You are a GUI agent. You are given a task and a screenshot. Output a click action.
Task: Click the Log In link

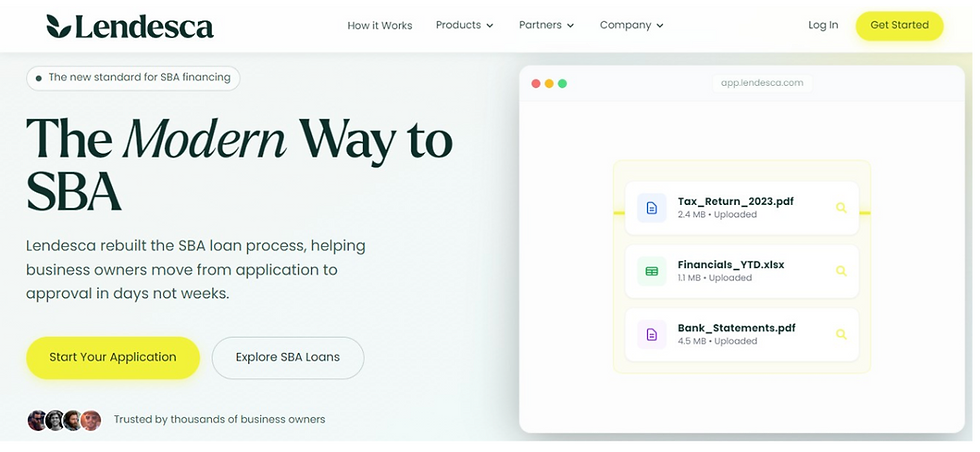tap(823, 25)
